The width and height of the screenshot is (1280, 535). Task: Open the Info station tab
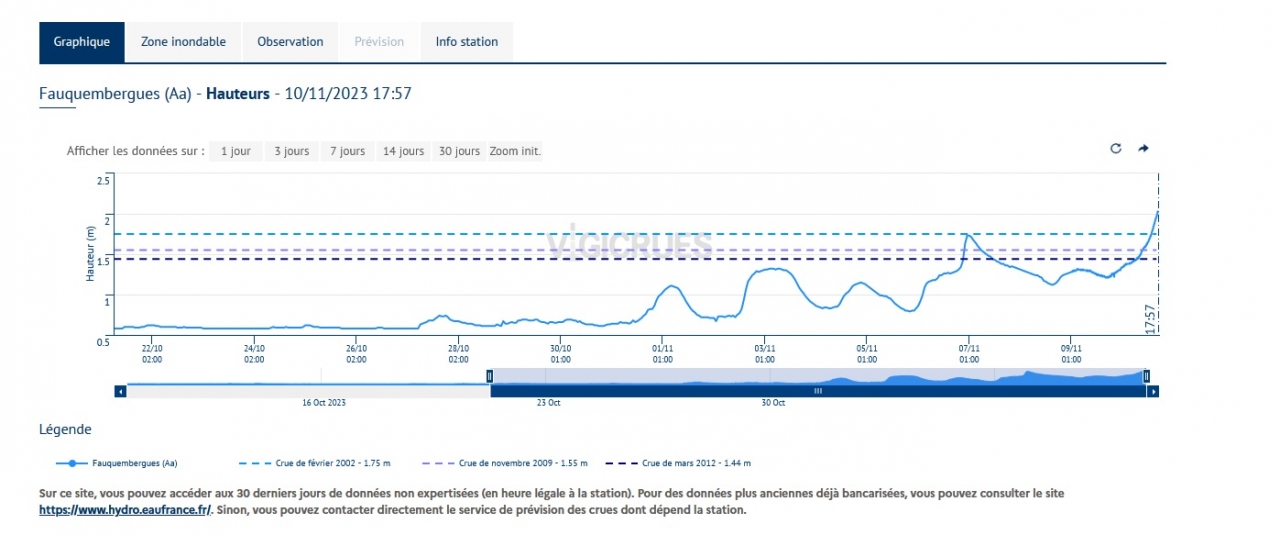466,42
